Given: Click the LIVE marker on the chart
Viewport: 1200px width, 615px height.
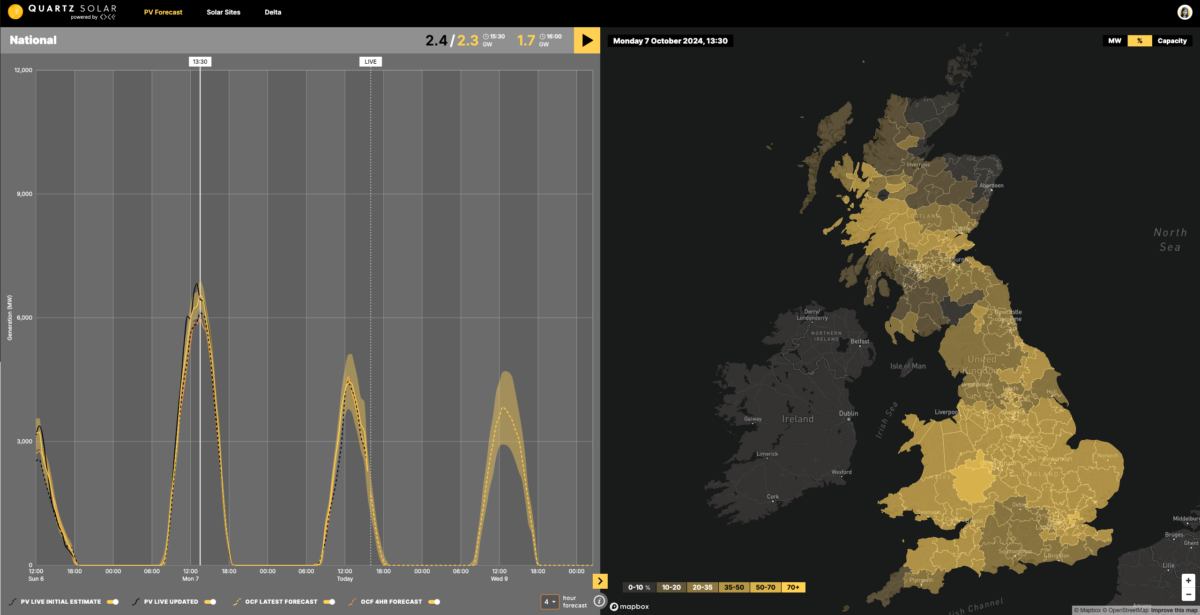Looking at the screenshot, I should point(371,61).
